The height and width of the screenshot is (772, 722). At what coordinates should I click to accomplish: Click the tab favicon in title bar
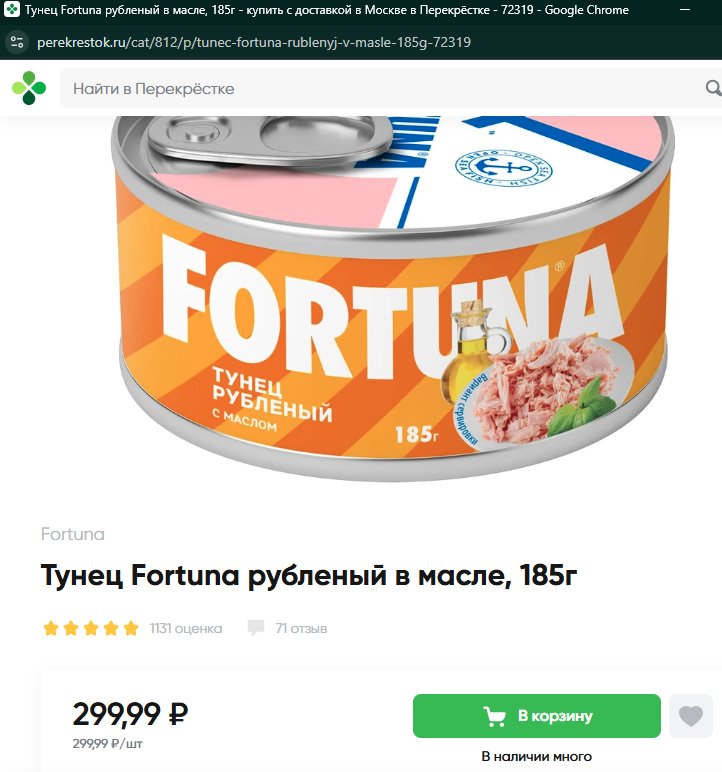[11, 9]
